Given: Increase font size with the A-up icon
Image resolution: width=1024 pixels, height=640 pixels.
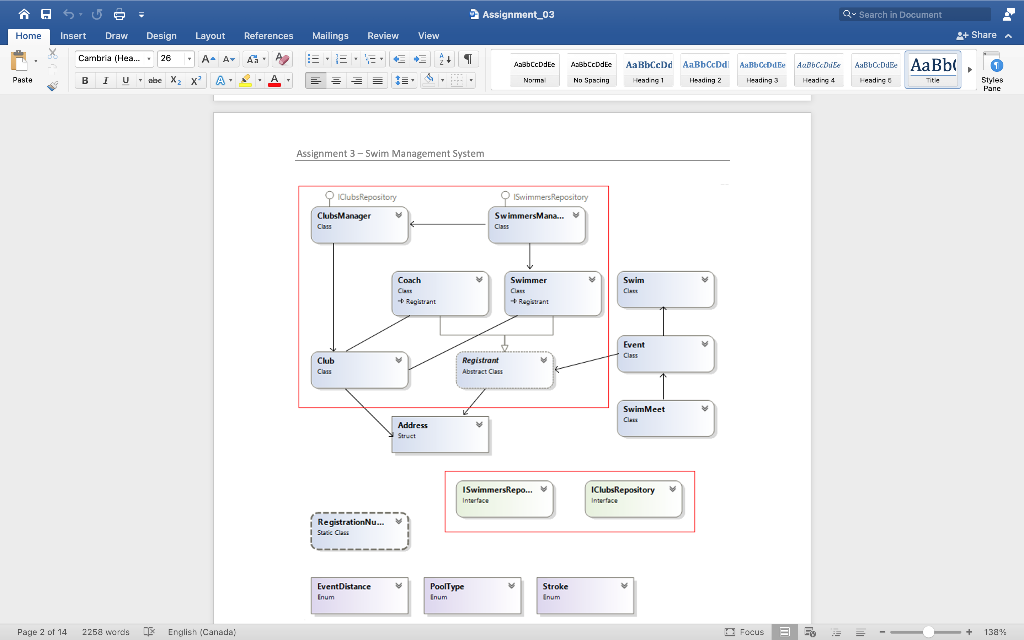Looking at the screenshot, I should (208, 59).
